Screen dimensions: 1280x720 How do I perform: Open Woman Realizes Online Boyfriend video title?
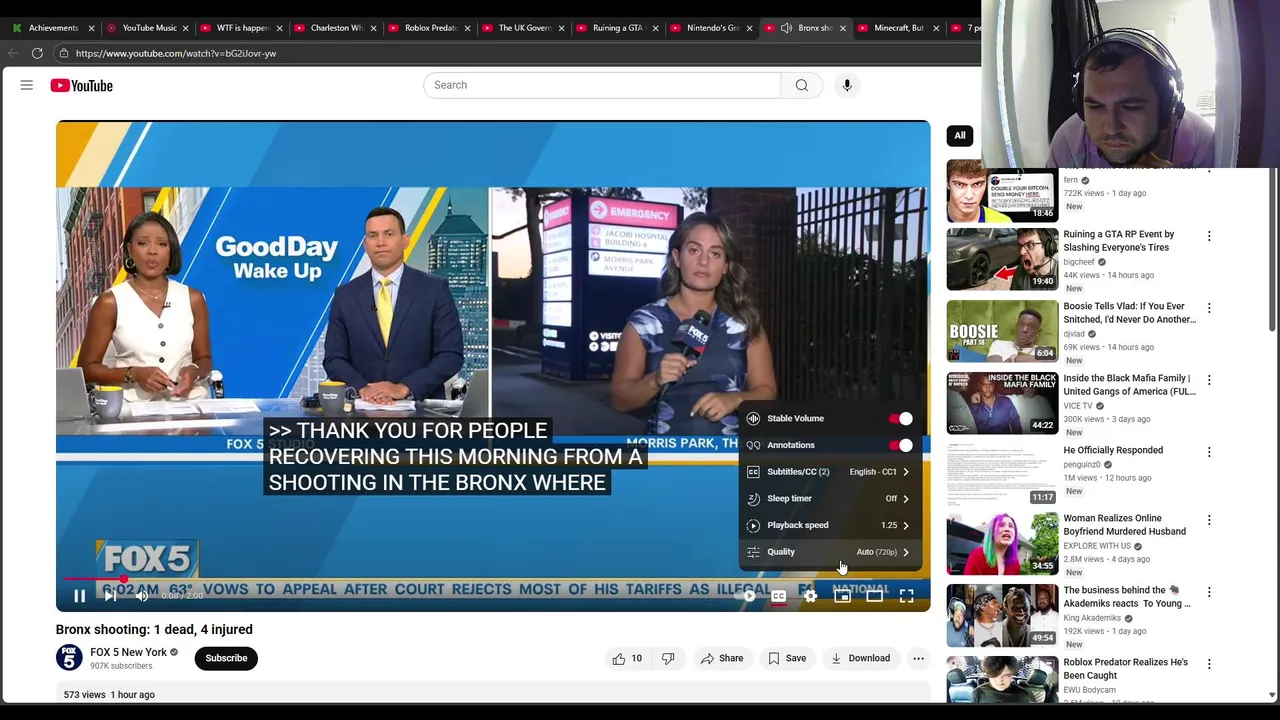pyautogui.click(x=1125, y=525)
